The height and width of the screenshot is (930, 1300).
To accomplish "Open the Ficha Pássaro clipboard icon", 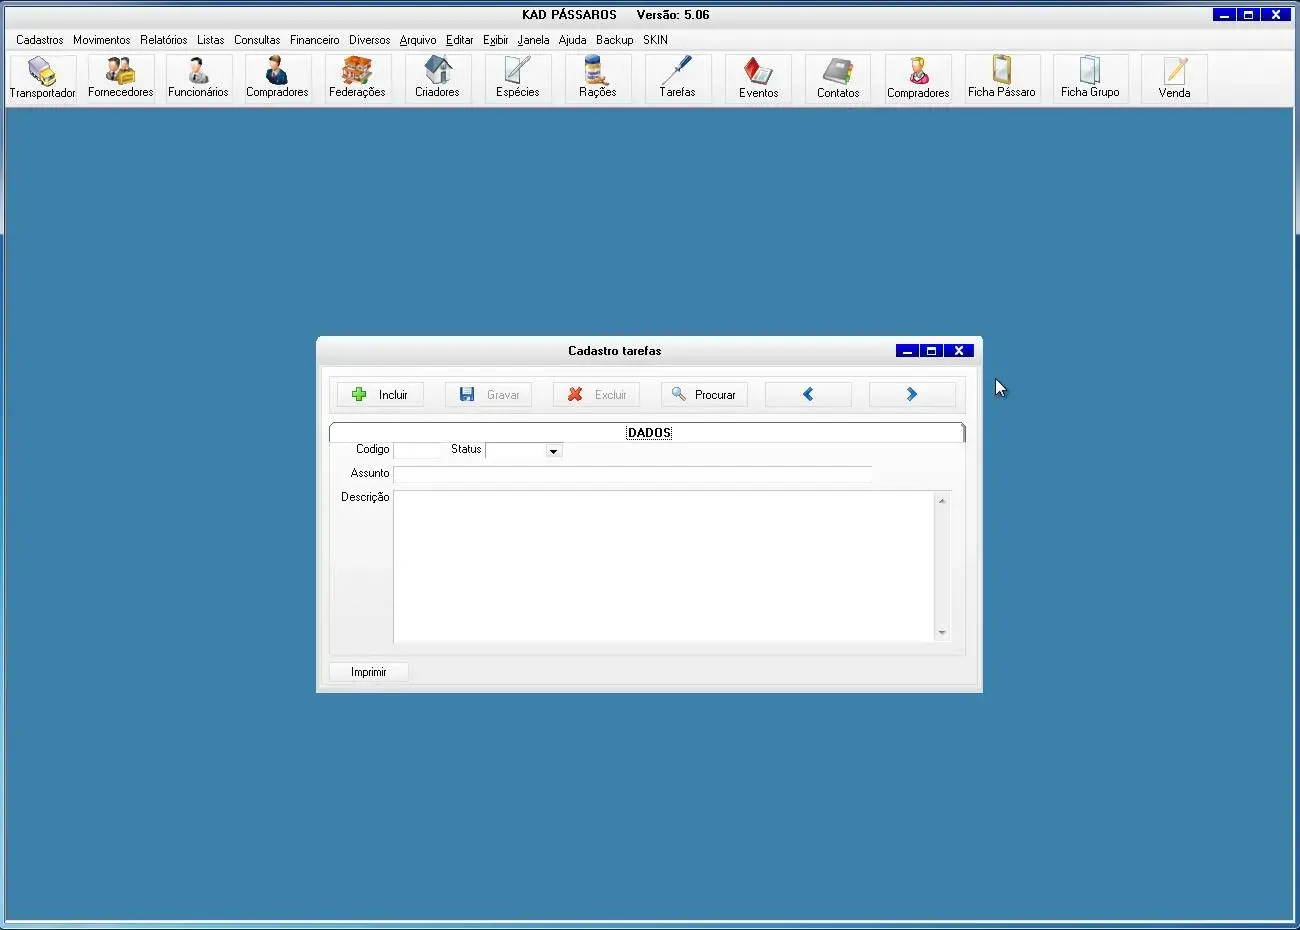I will click(1001, 78).
